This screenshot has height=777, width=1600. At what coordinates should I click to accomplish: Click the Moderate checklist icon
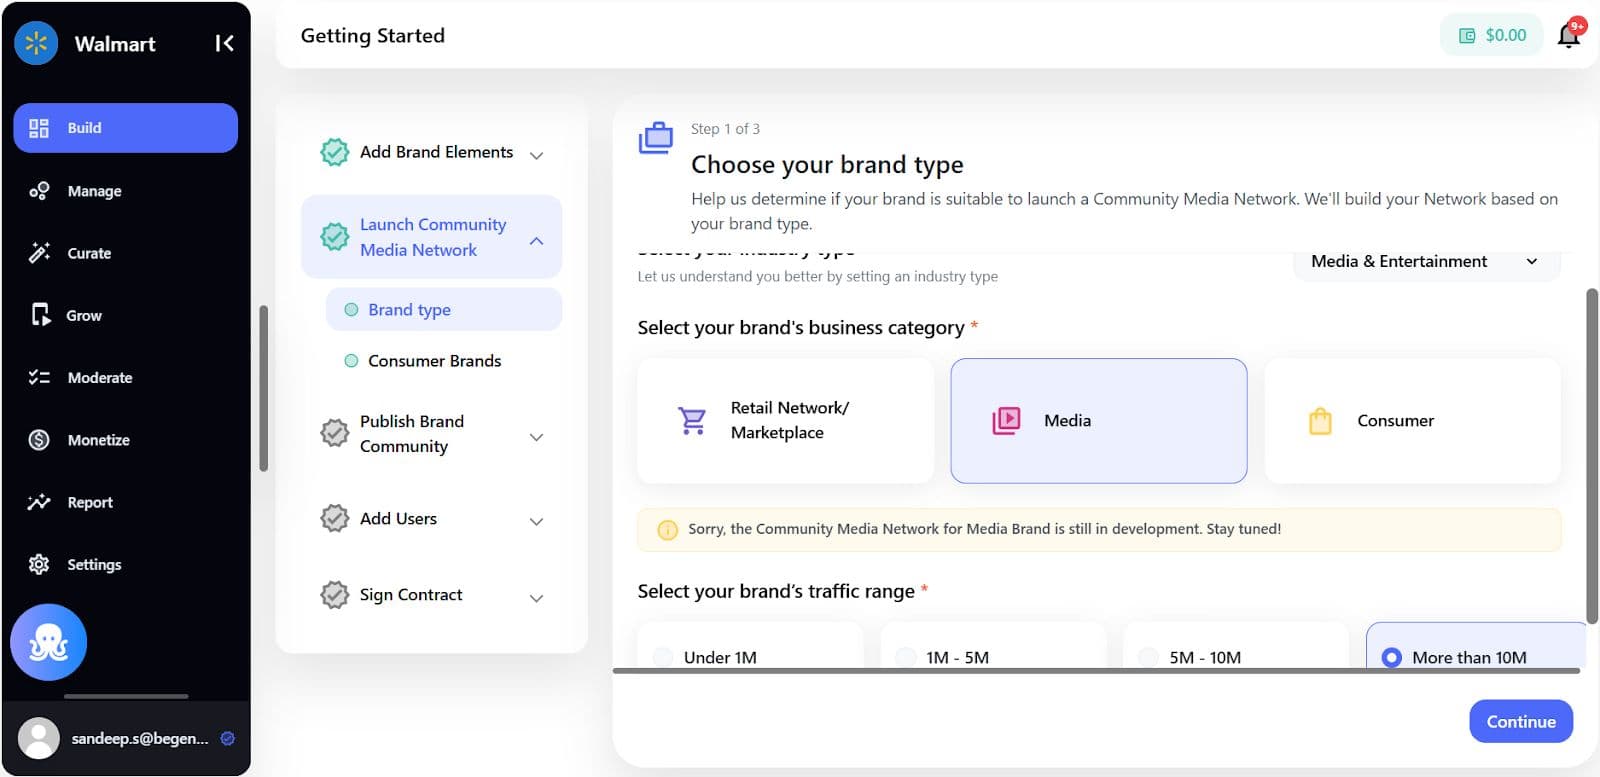tap(39, 377)
